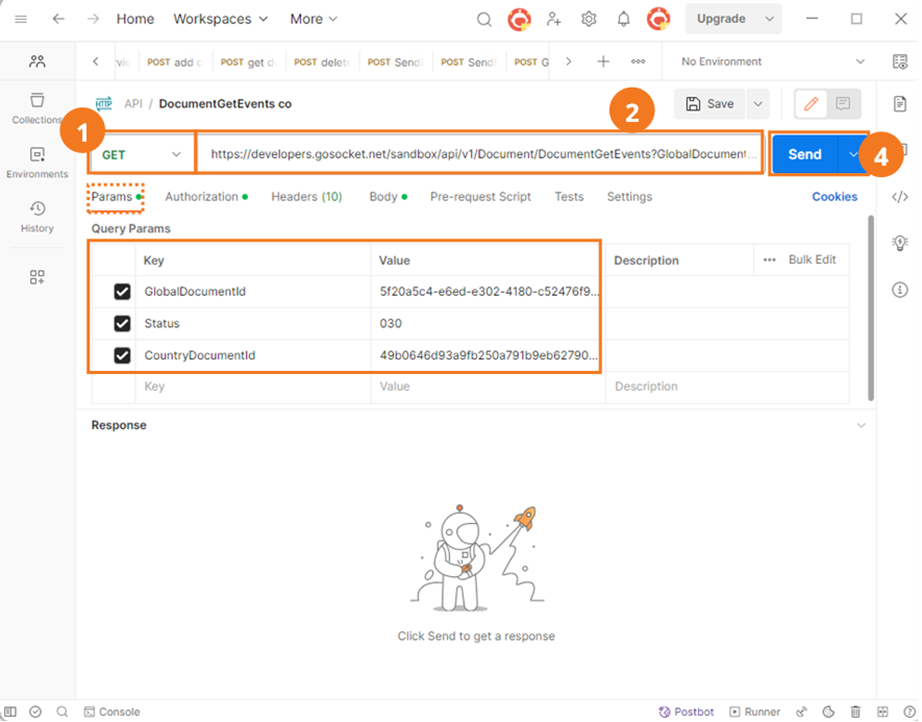Switch to the Authorization tab
922x722 pixels.
coord(206,197)
